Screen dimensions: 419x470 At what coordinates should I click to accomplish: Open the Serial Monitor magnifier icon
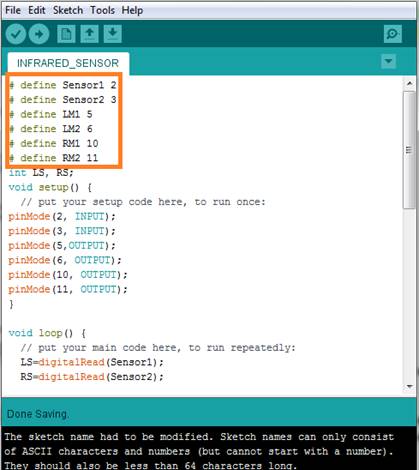(x=393, y=34)
